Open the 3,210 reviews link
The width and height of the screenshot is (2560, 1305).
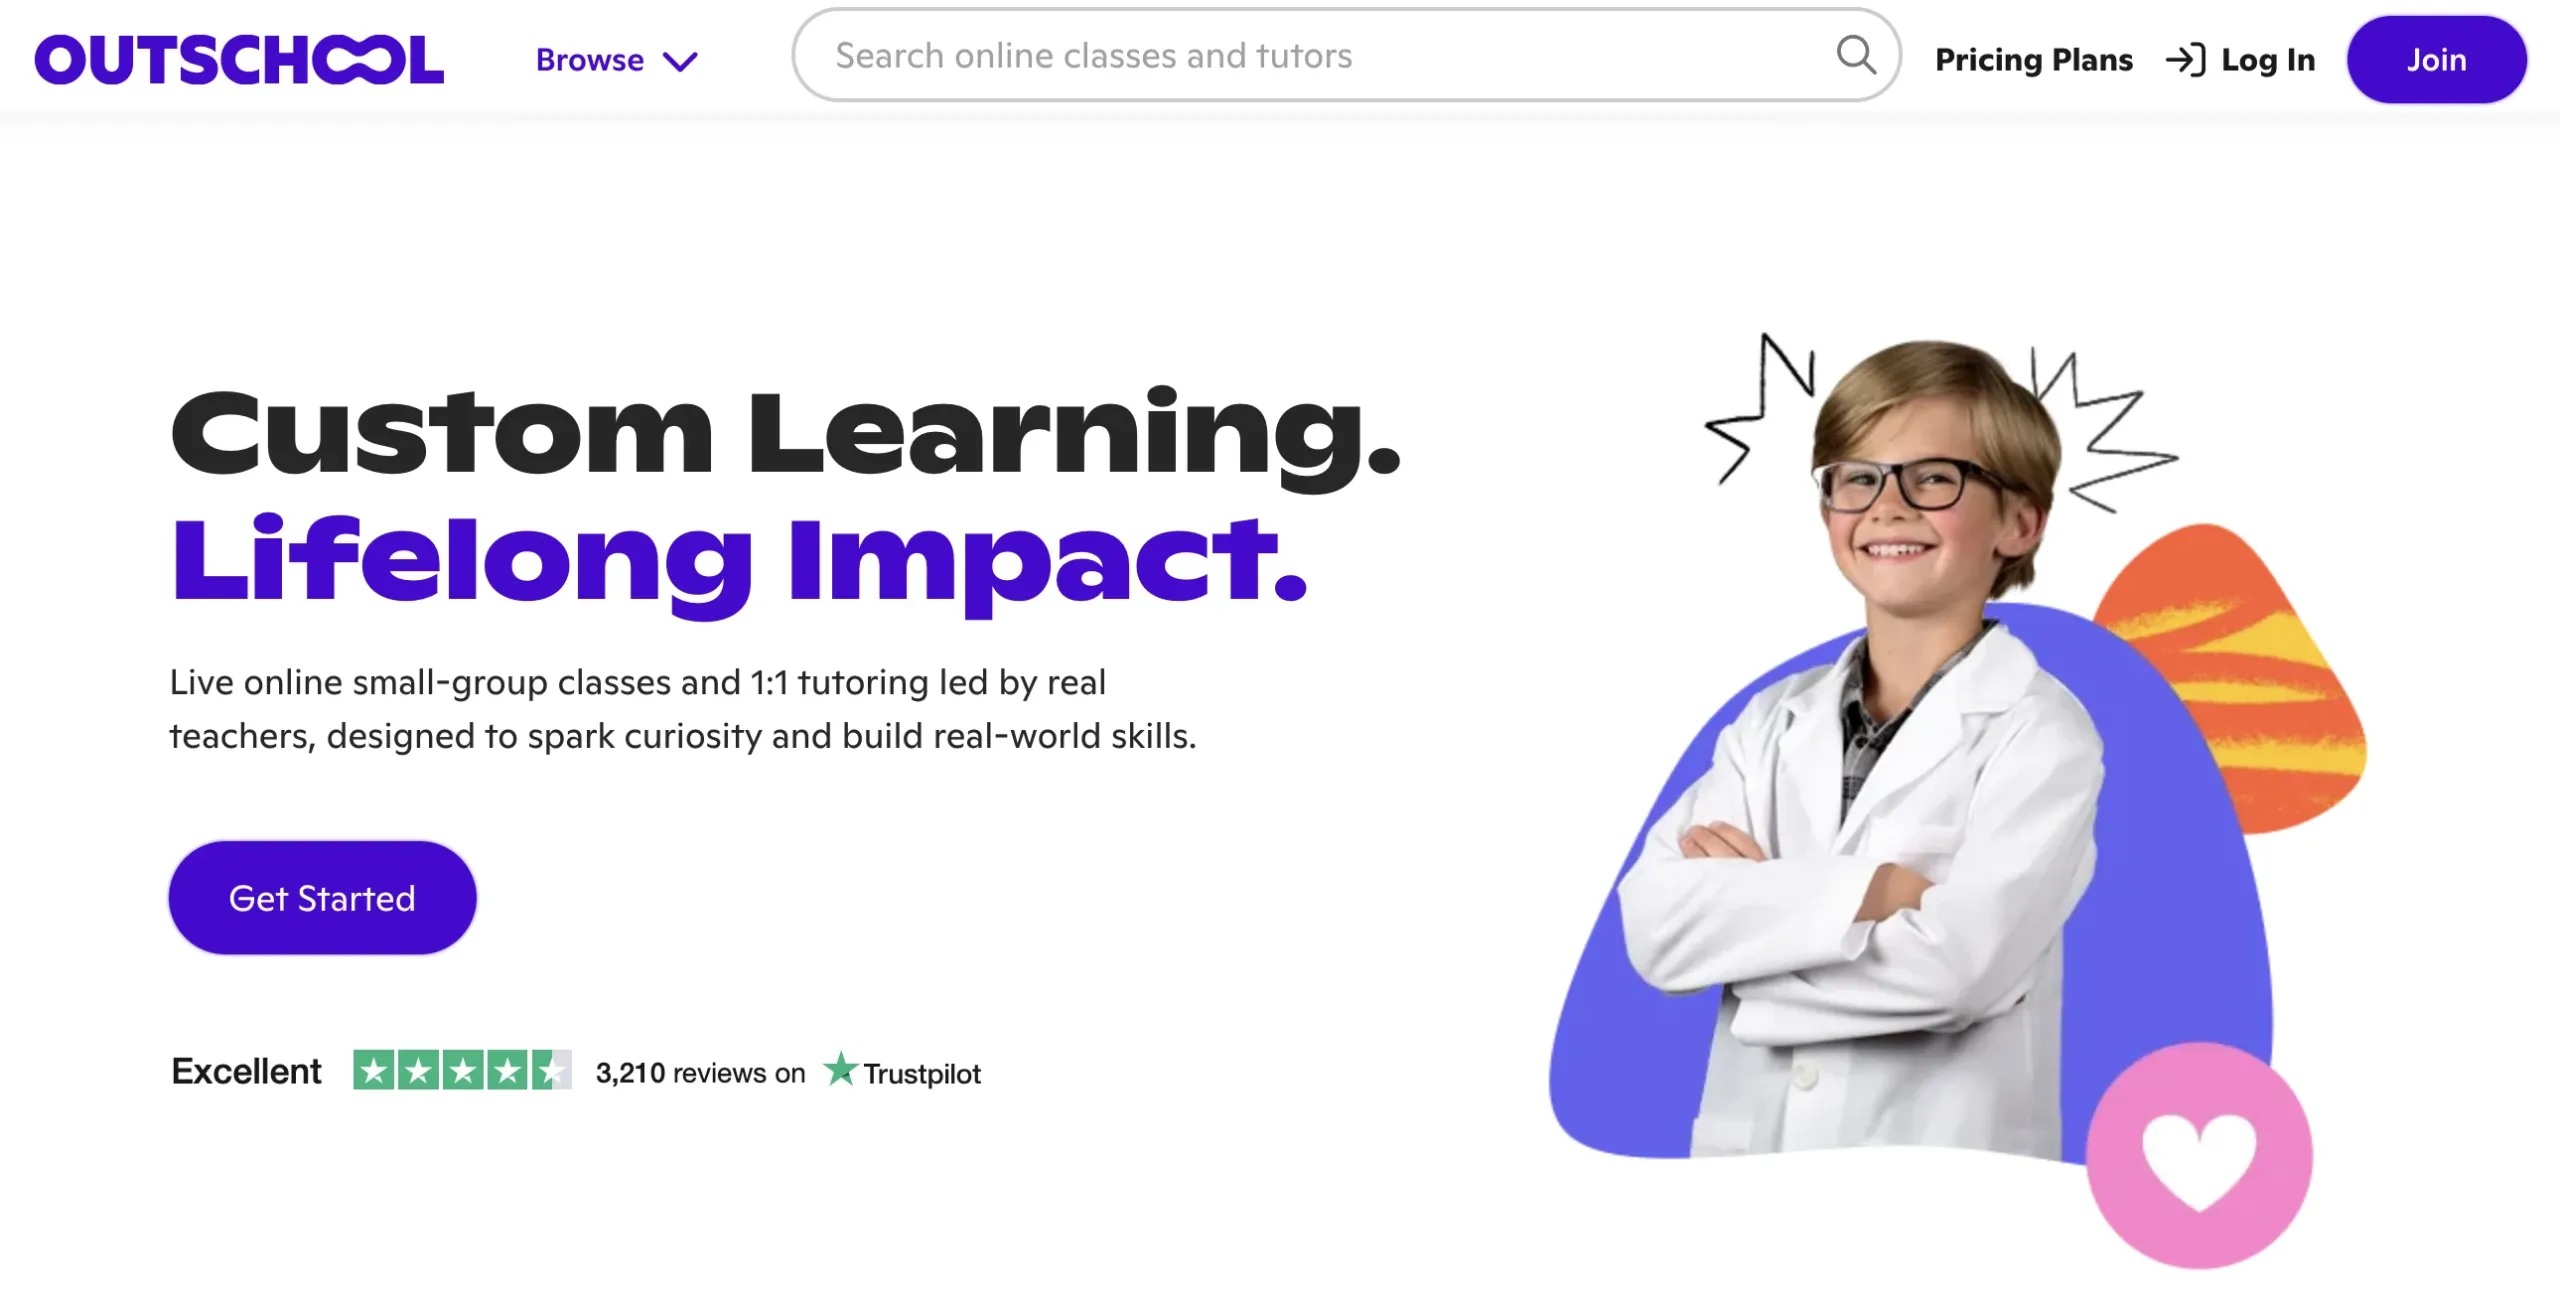pyautogui.click(x=700, y=1073)
